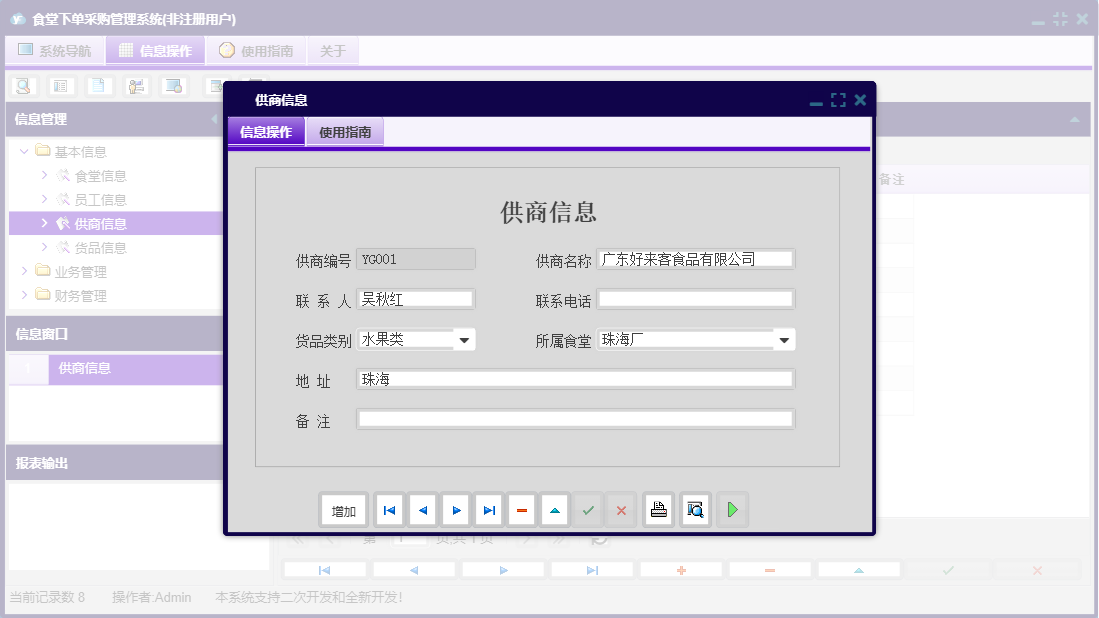The image size is (1099, 618).
Task: Collapse the 基本信息 folder
Action: [x=23, y=150]
